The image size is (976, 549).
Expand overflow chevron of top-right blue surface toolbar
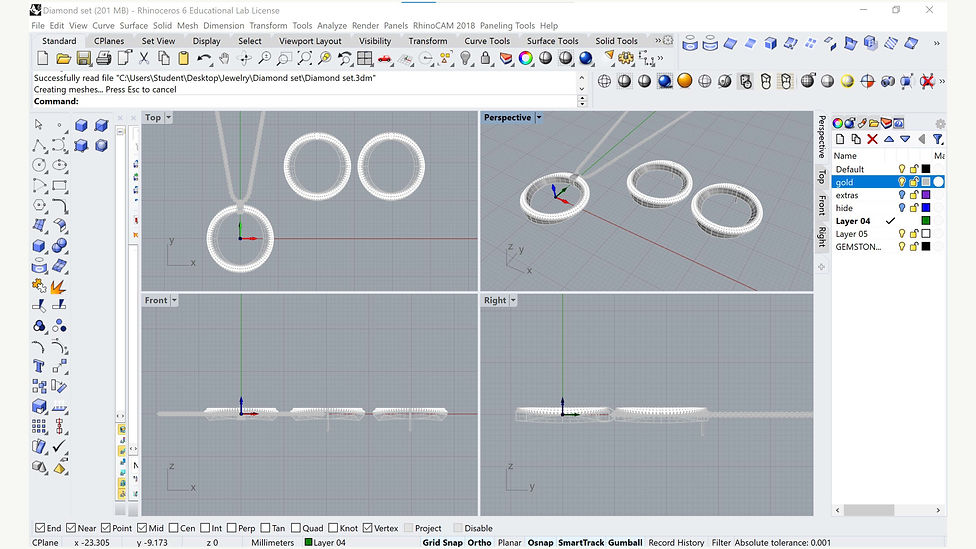click(937, 43)
